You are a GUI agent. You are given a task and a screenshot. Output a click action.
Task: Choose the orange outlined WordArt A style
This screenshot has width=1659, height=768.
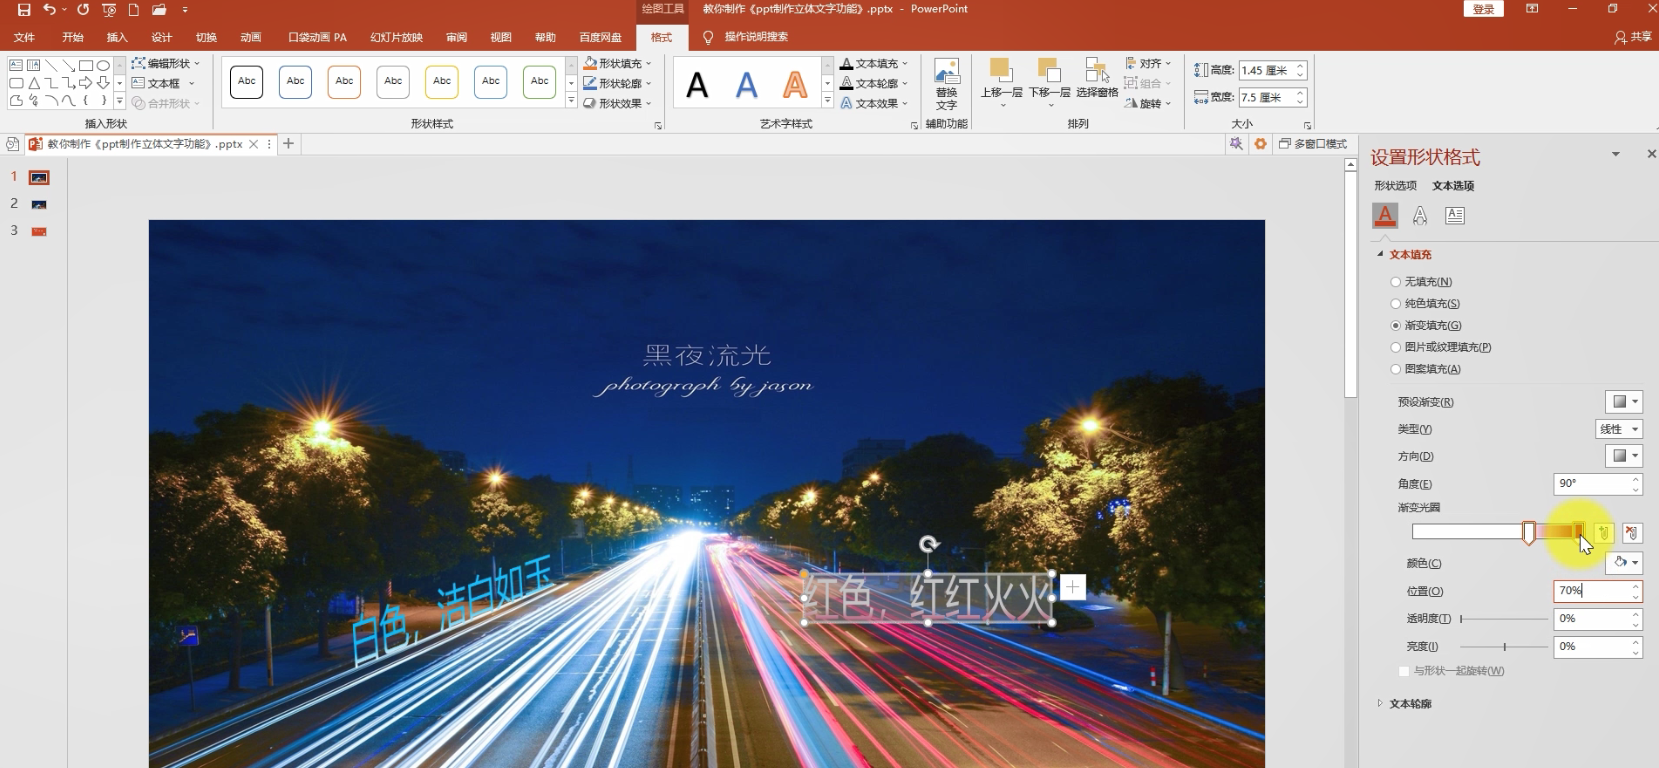coord(795,85)
